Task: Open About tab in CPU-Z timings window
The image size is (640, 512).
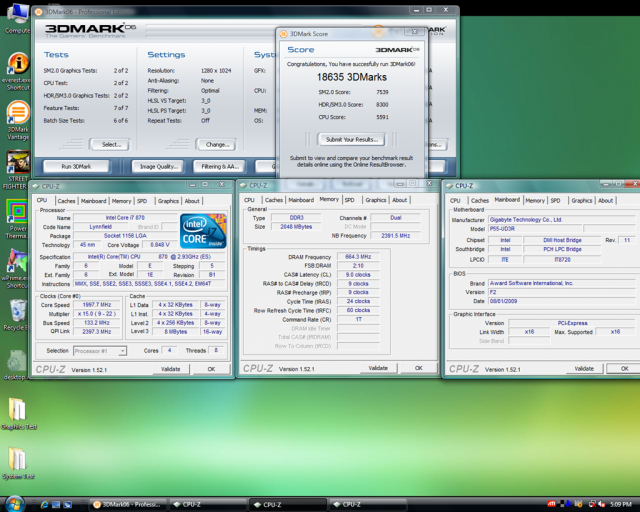Action: 400,200
